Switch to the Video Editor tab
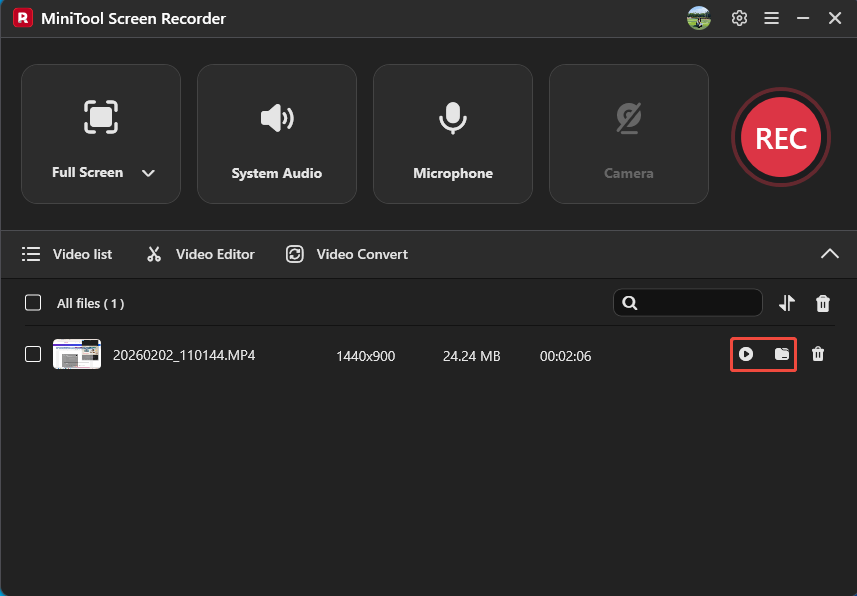The image size is (857, 596). tap(199, 254)
